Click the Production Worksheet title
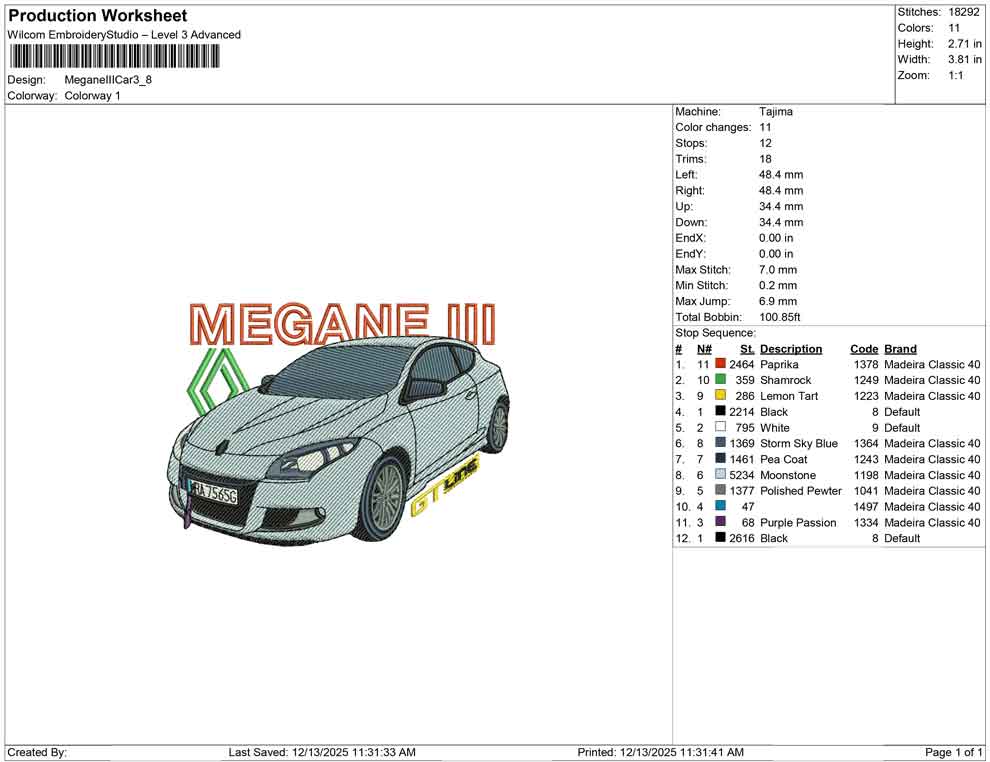Image resolution: width=990 pixels, height=762 pixels. [97, 16]
